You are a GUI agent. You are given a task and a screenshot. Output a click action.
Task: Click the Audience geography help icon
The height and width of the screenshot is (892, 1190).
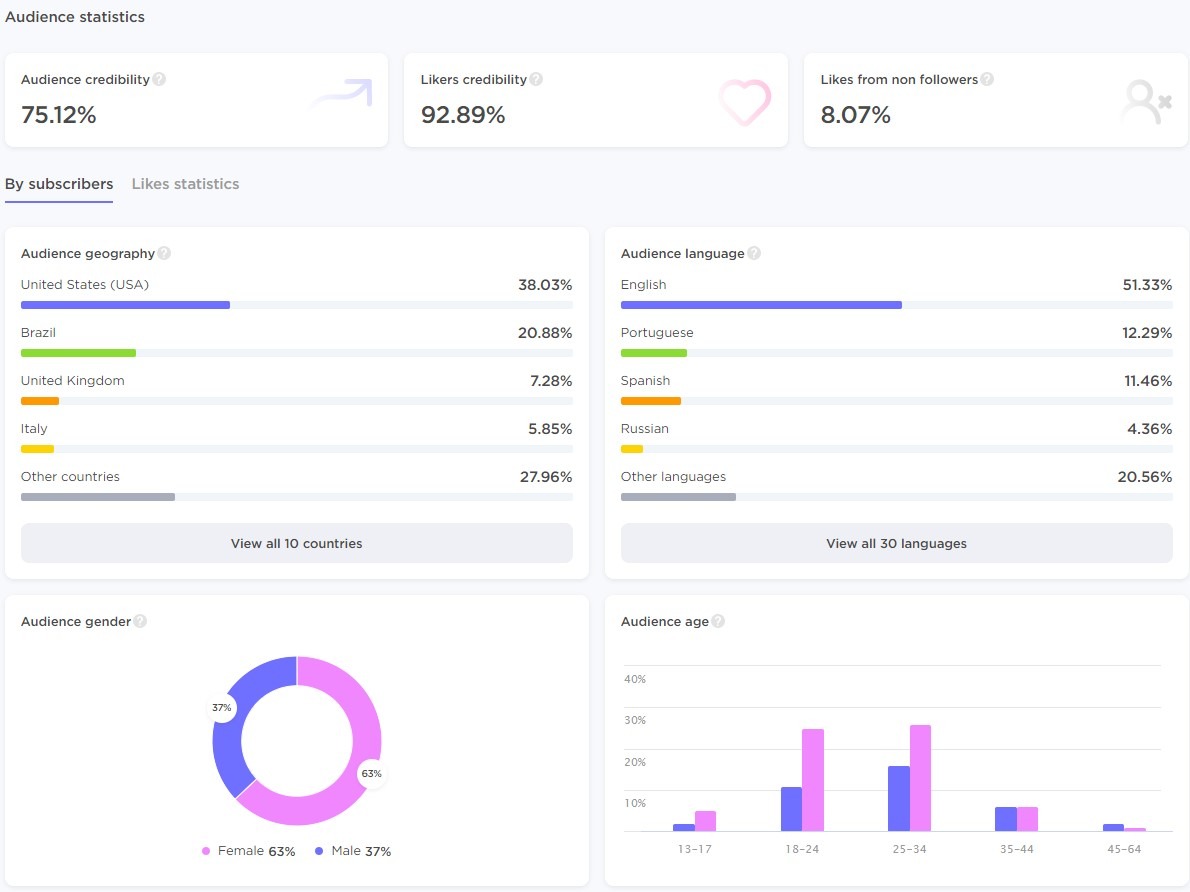(x=166, y=253)
